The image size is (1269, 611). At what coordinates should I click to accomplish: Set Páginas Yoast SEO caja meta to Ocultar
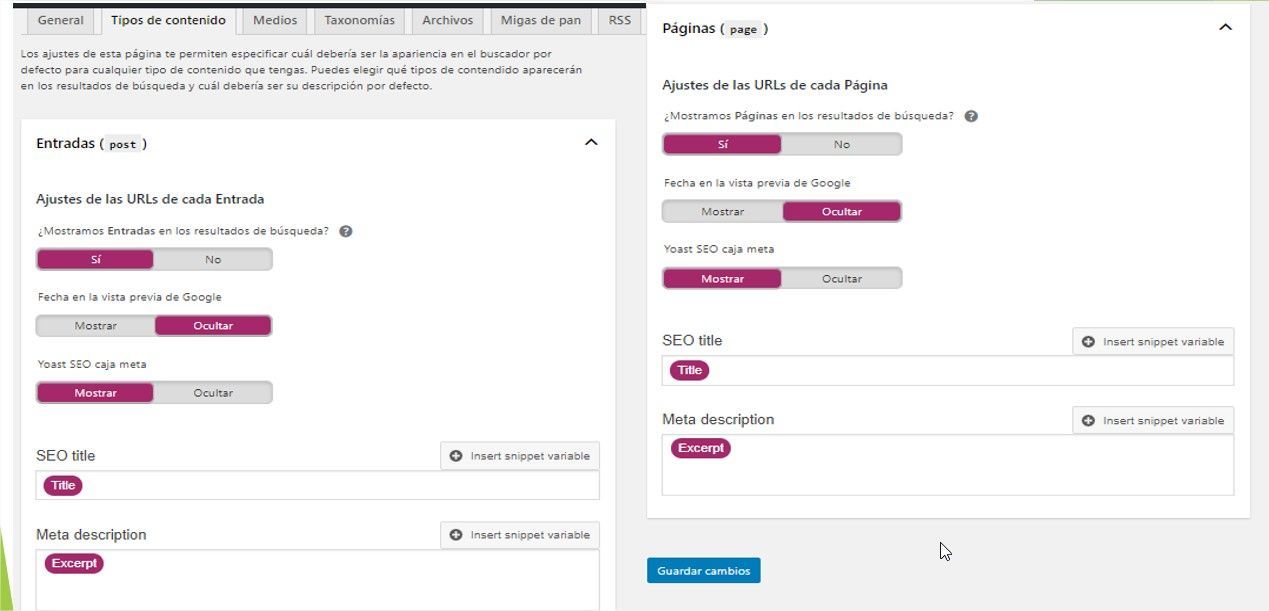point(842,279)
